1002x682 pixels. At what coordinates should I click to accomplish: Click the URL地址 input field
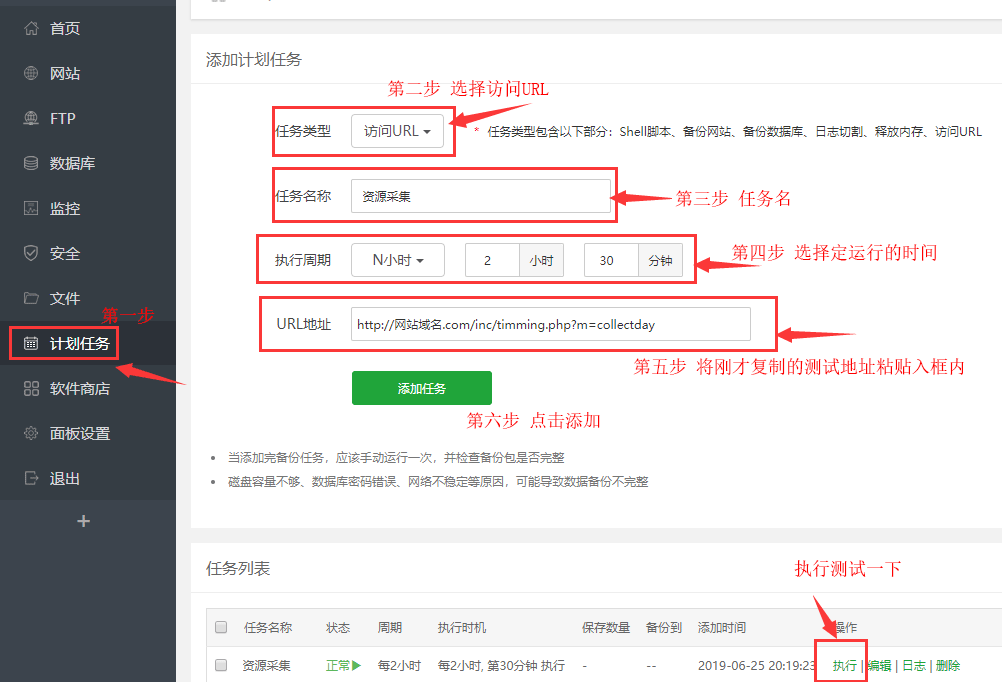coord(550,324)
